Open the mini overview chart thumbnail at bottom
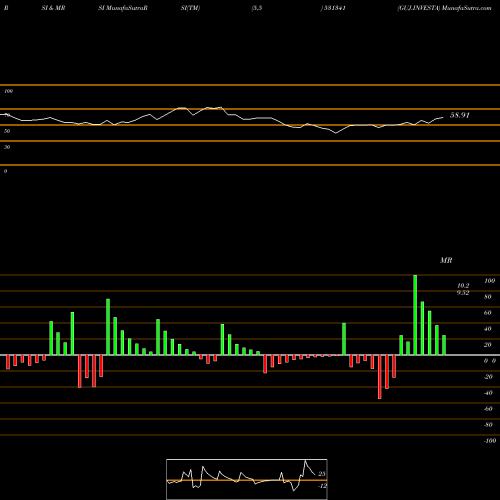Screen dimensions: 500x500 click(247, 479)
